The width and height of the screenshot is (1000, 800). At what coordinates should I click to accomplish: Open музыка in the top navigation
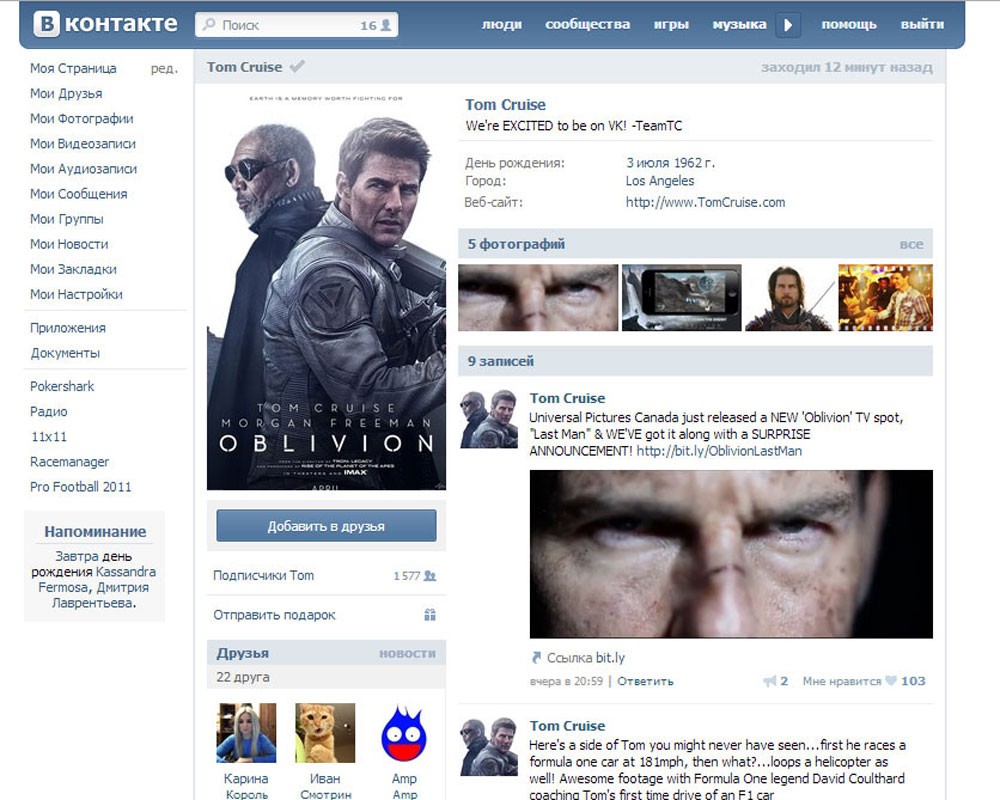(x=739, y=24)
